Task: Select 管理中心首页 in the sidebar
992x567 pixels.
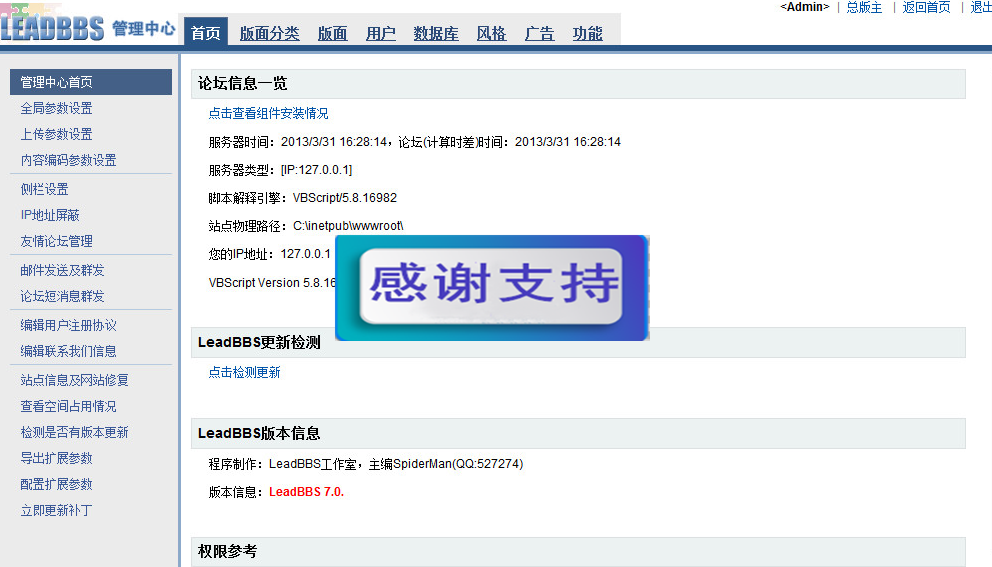Action: click(x=91, y=82)
